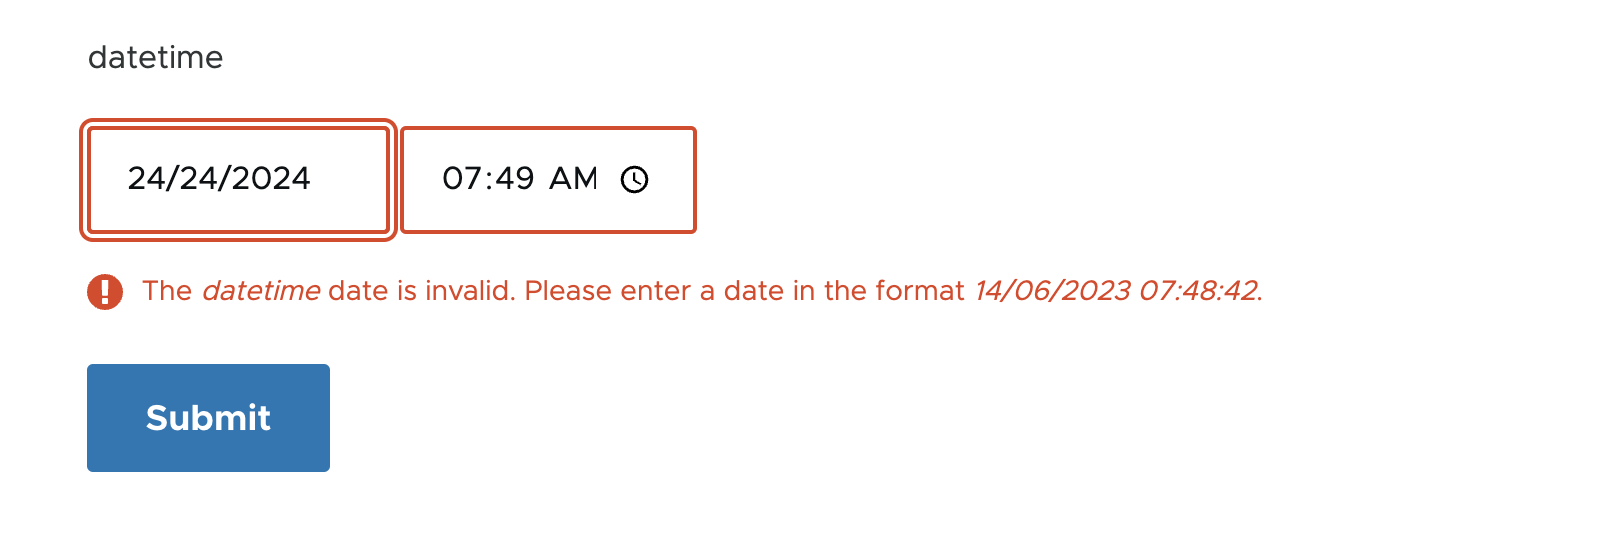The height and width of the screenshot is (542, 1614).
Task: Toggle the AM period segment
Action: coord(573,179)
